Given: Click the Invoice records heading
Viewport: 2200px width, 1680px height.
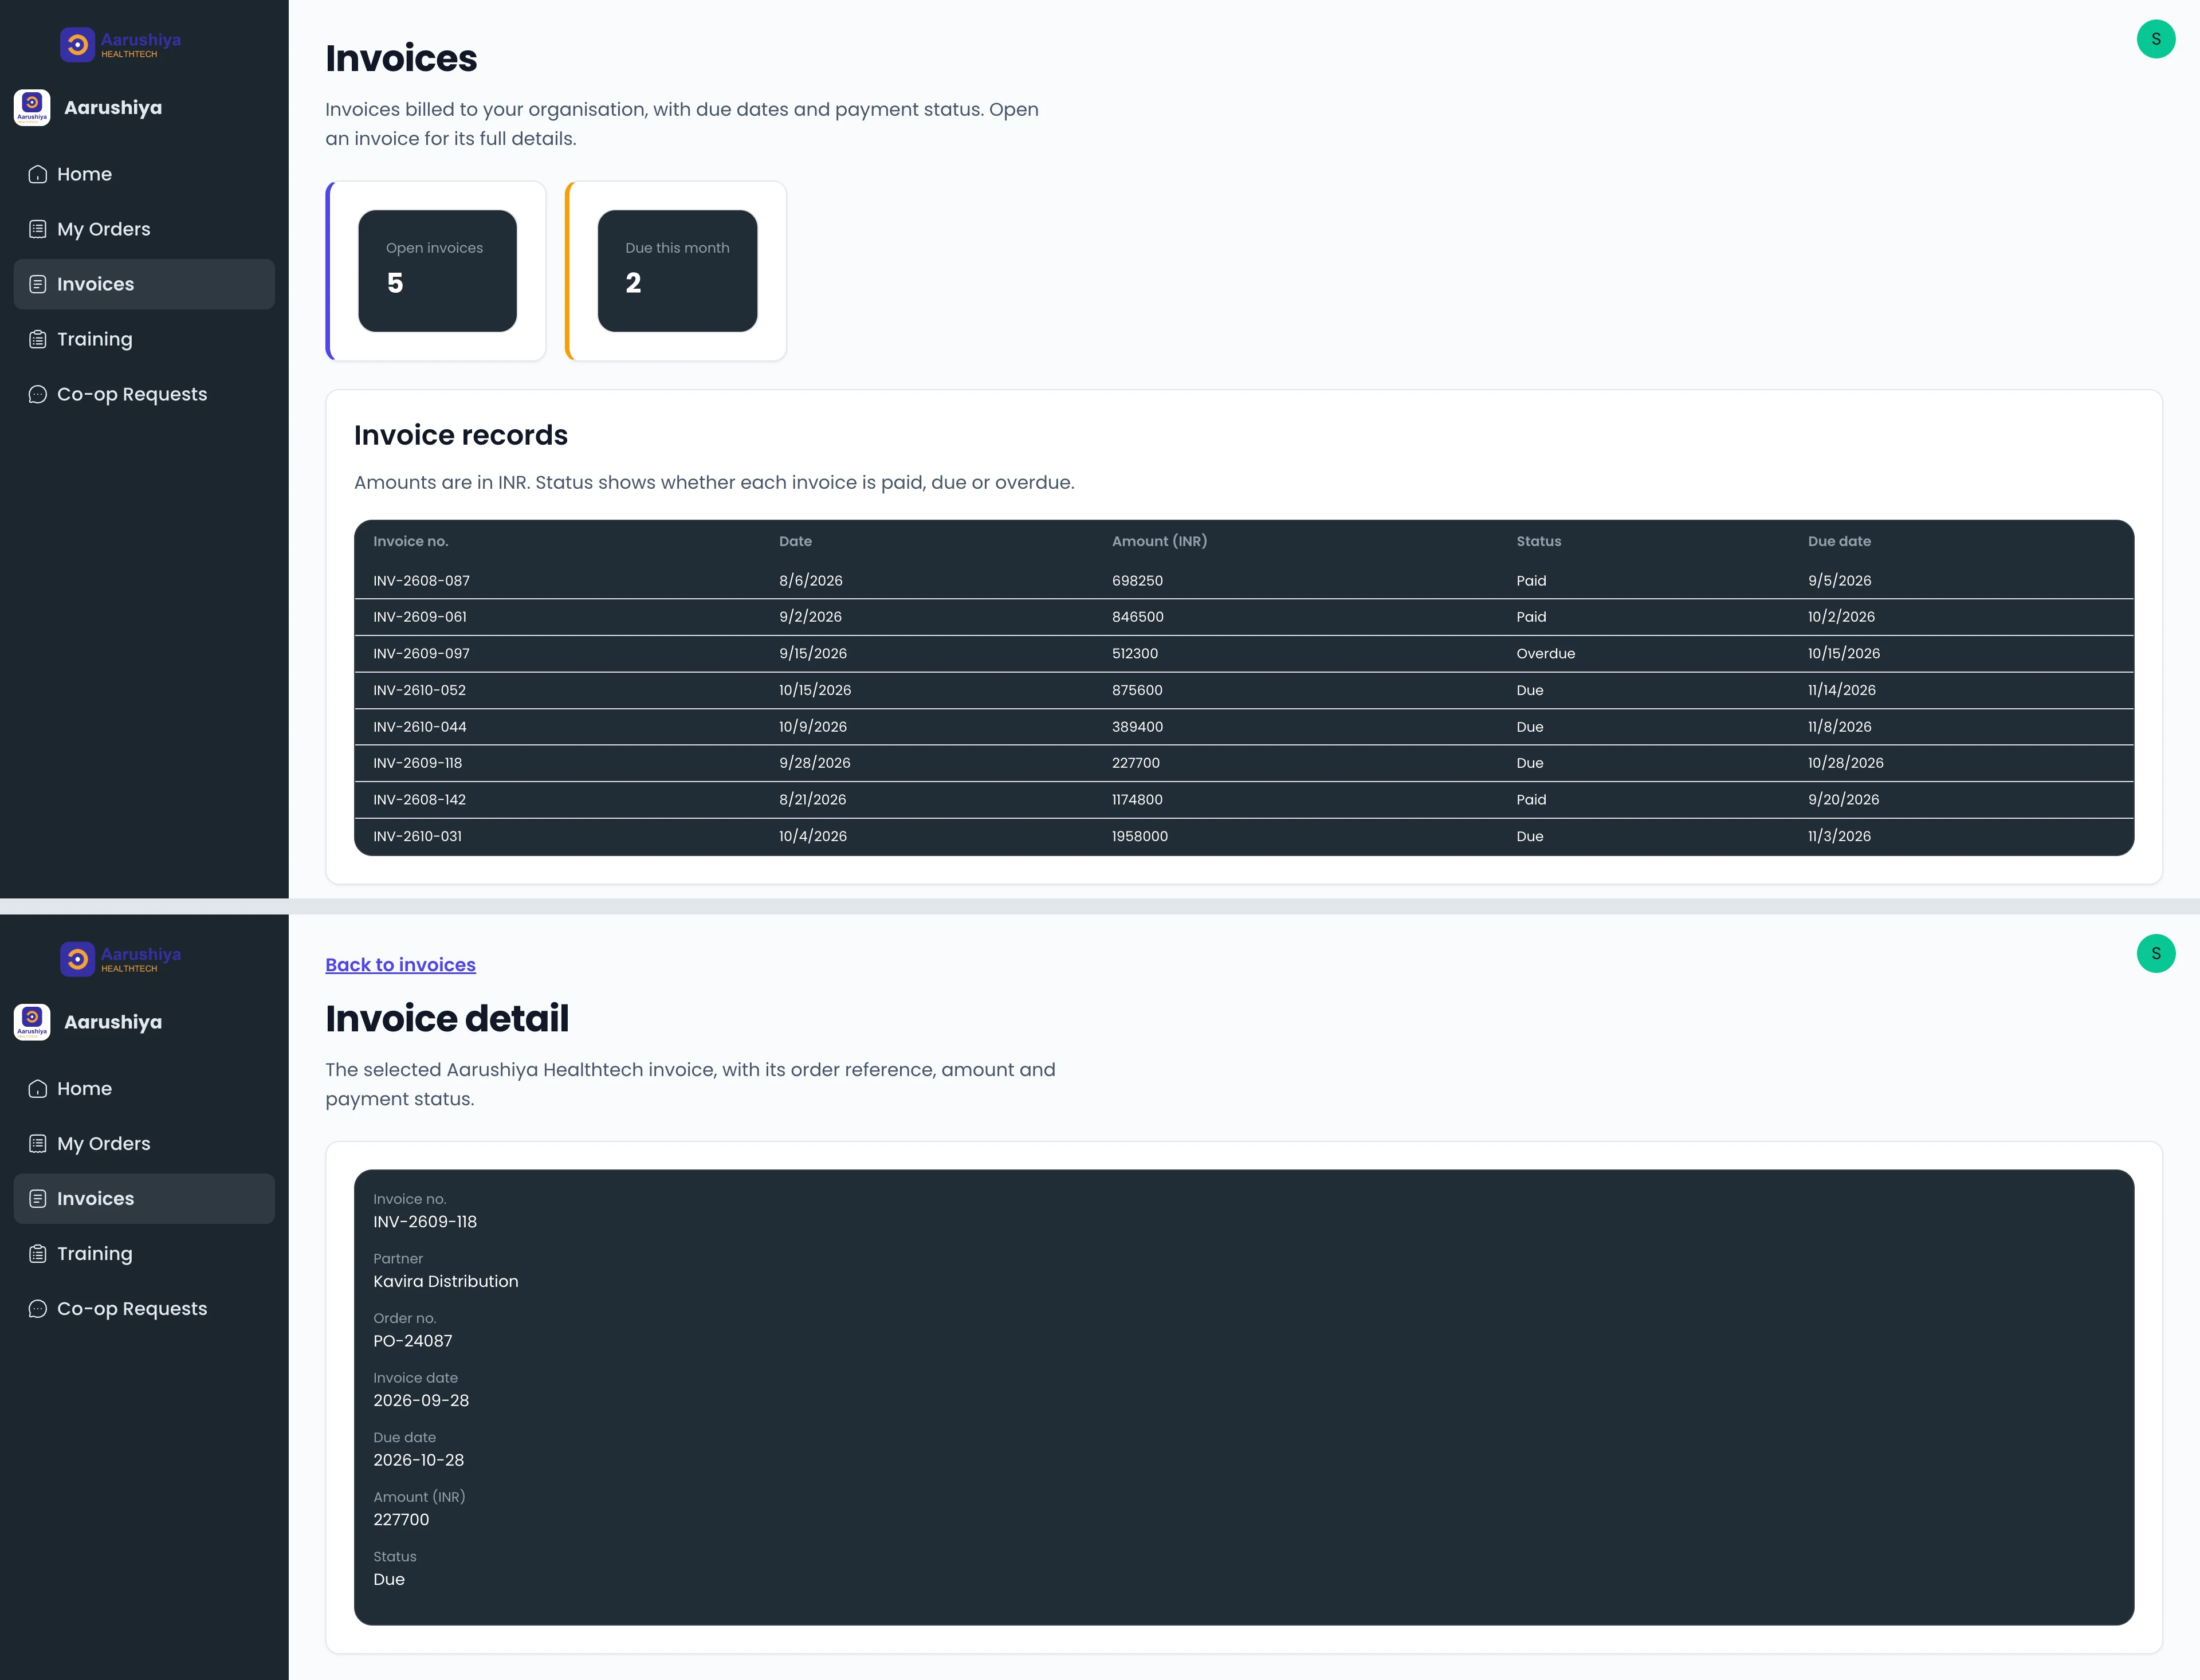Looking at the screenshot, I should pyautogui.click(x=460, y=435).
